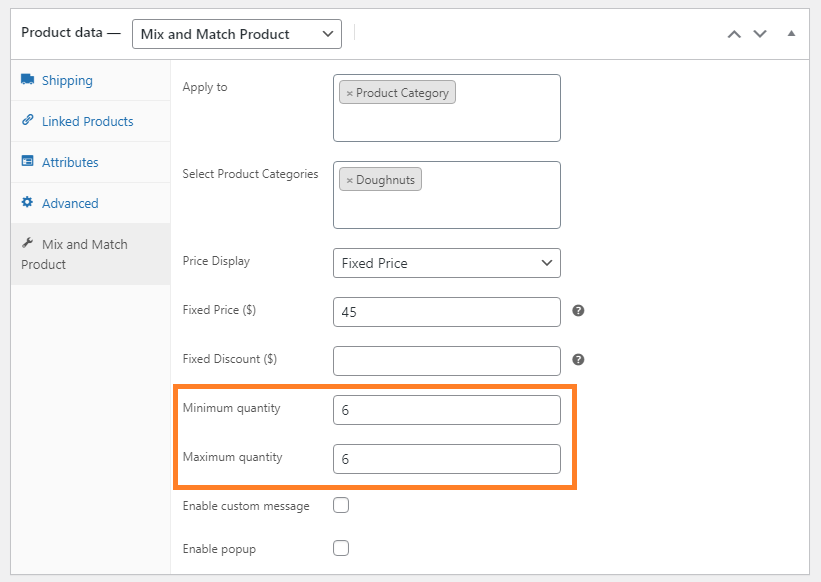The image size is (821, 582).
Task: Click the Advanced gear icon
Action: point(27,202)
